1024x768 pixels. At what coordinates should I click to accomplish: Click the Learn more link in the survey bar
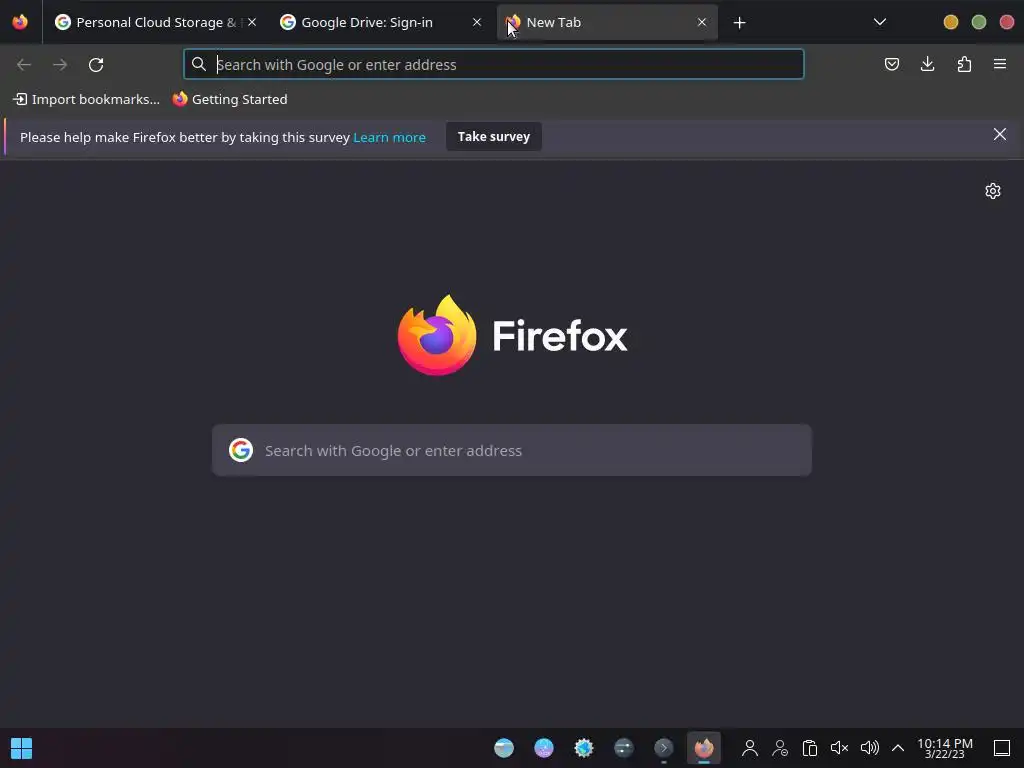point(389,137)
